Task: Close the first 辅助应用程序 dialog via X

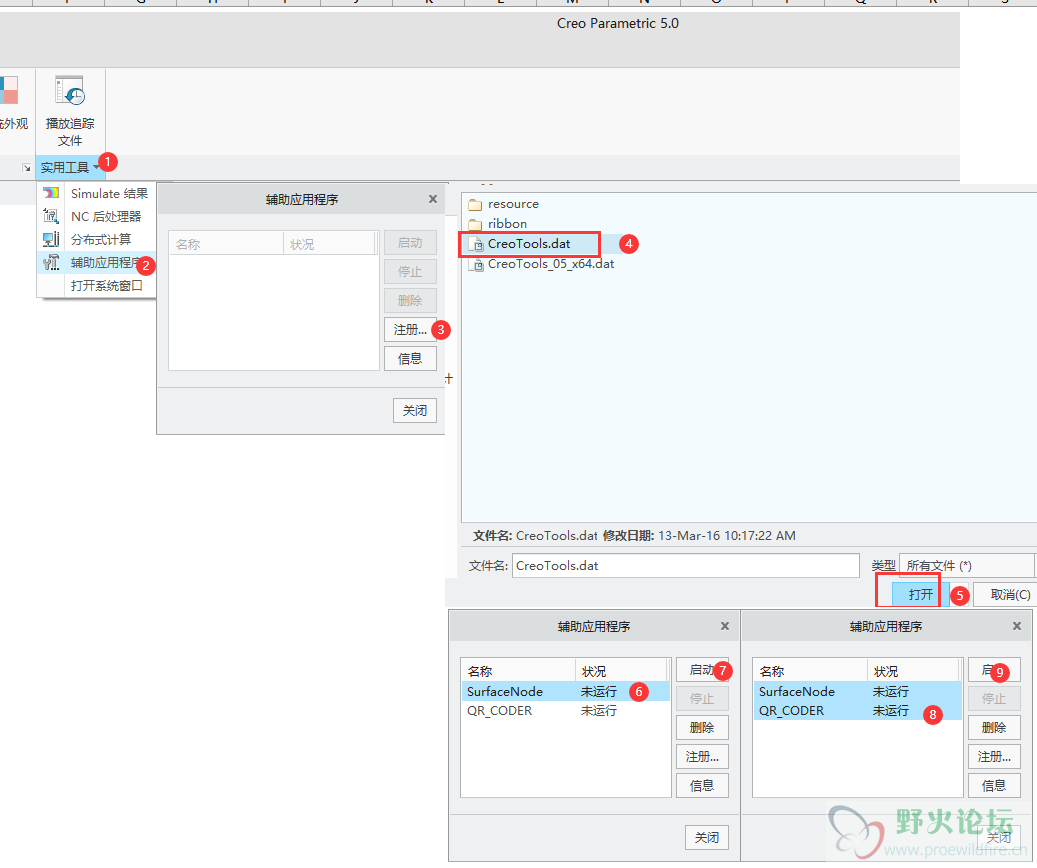Action: pyautogui.click(x=433, y=199)
